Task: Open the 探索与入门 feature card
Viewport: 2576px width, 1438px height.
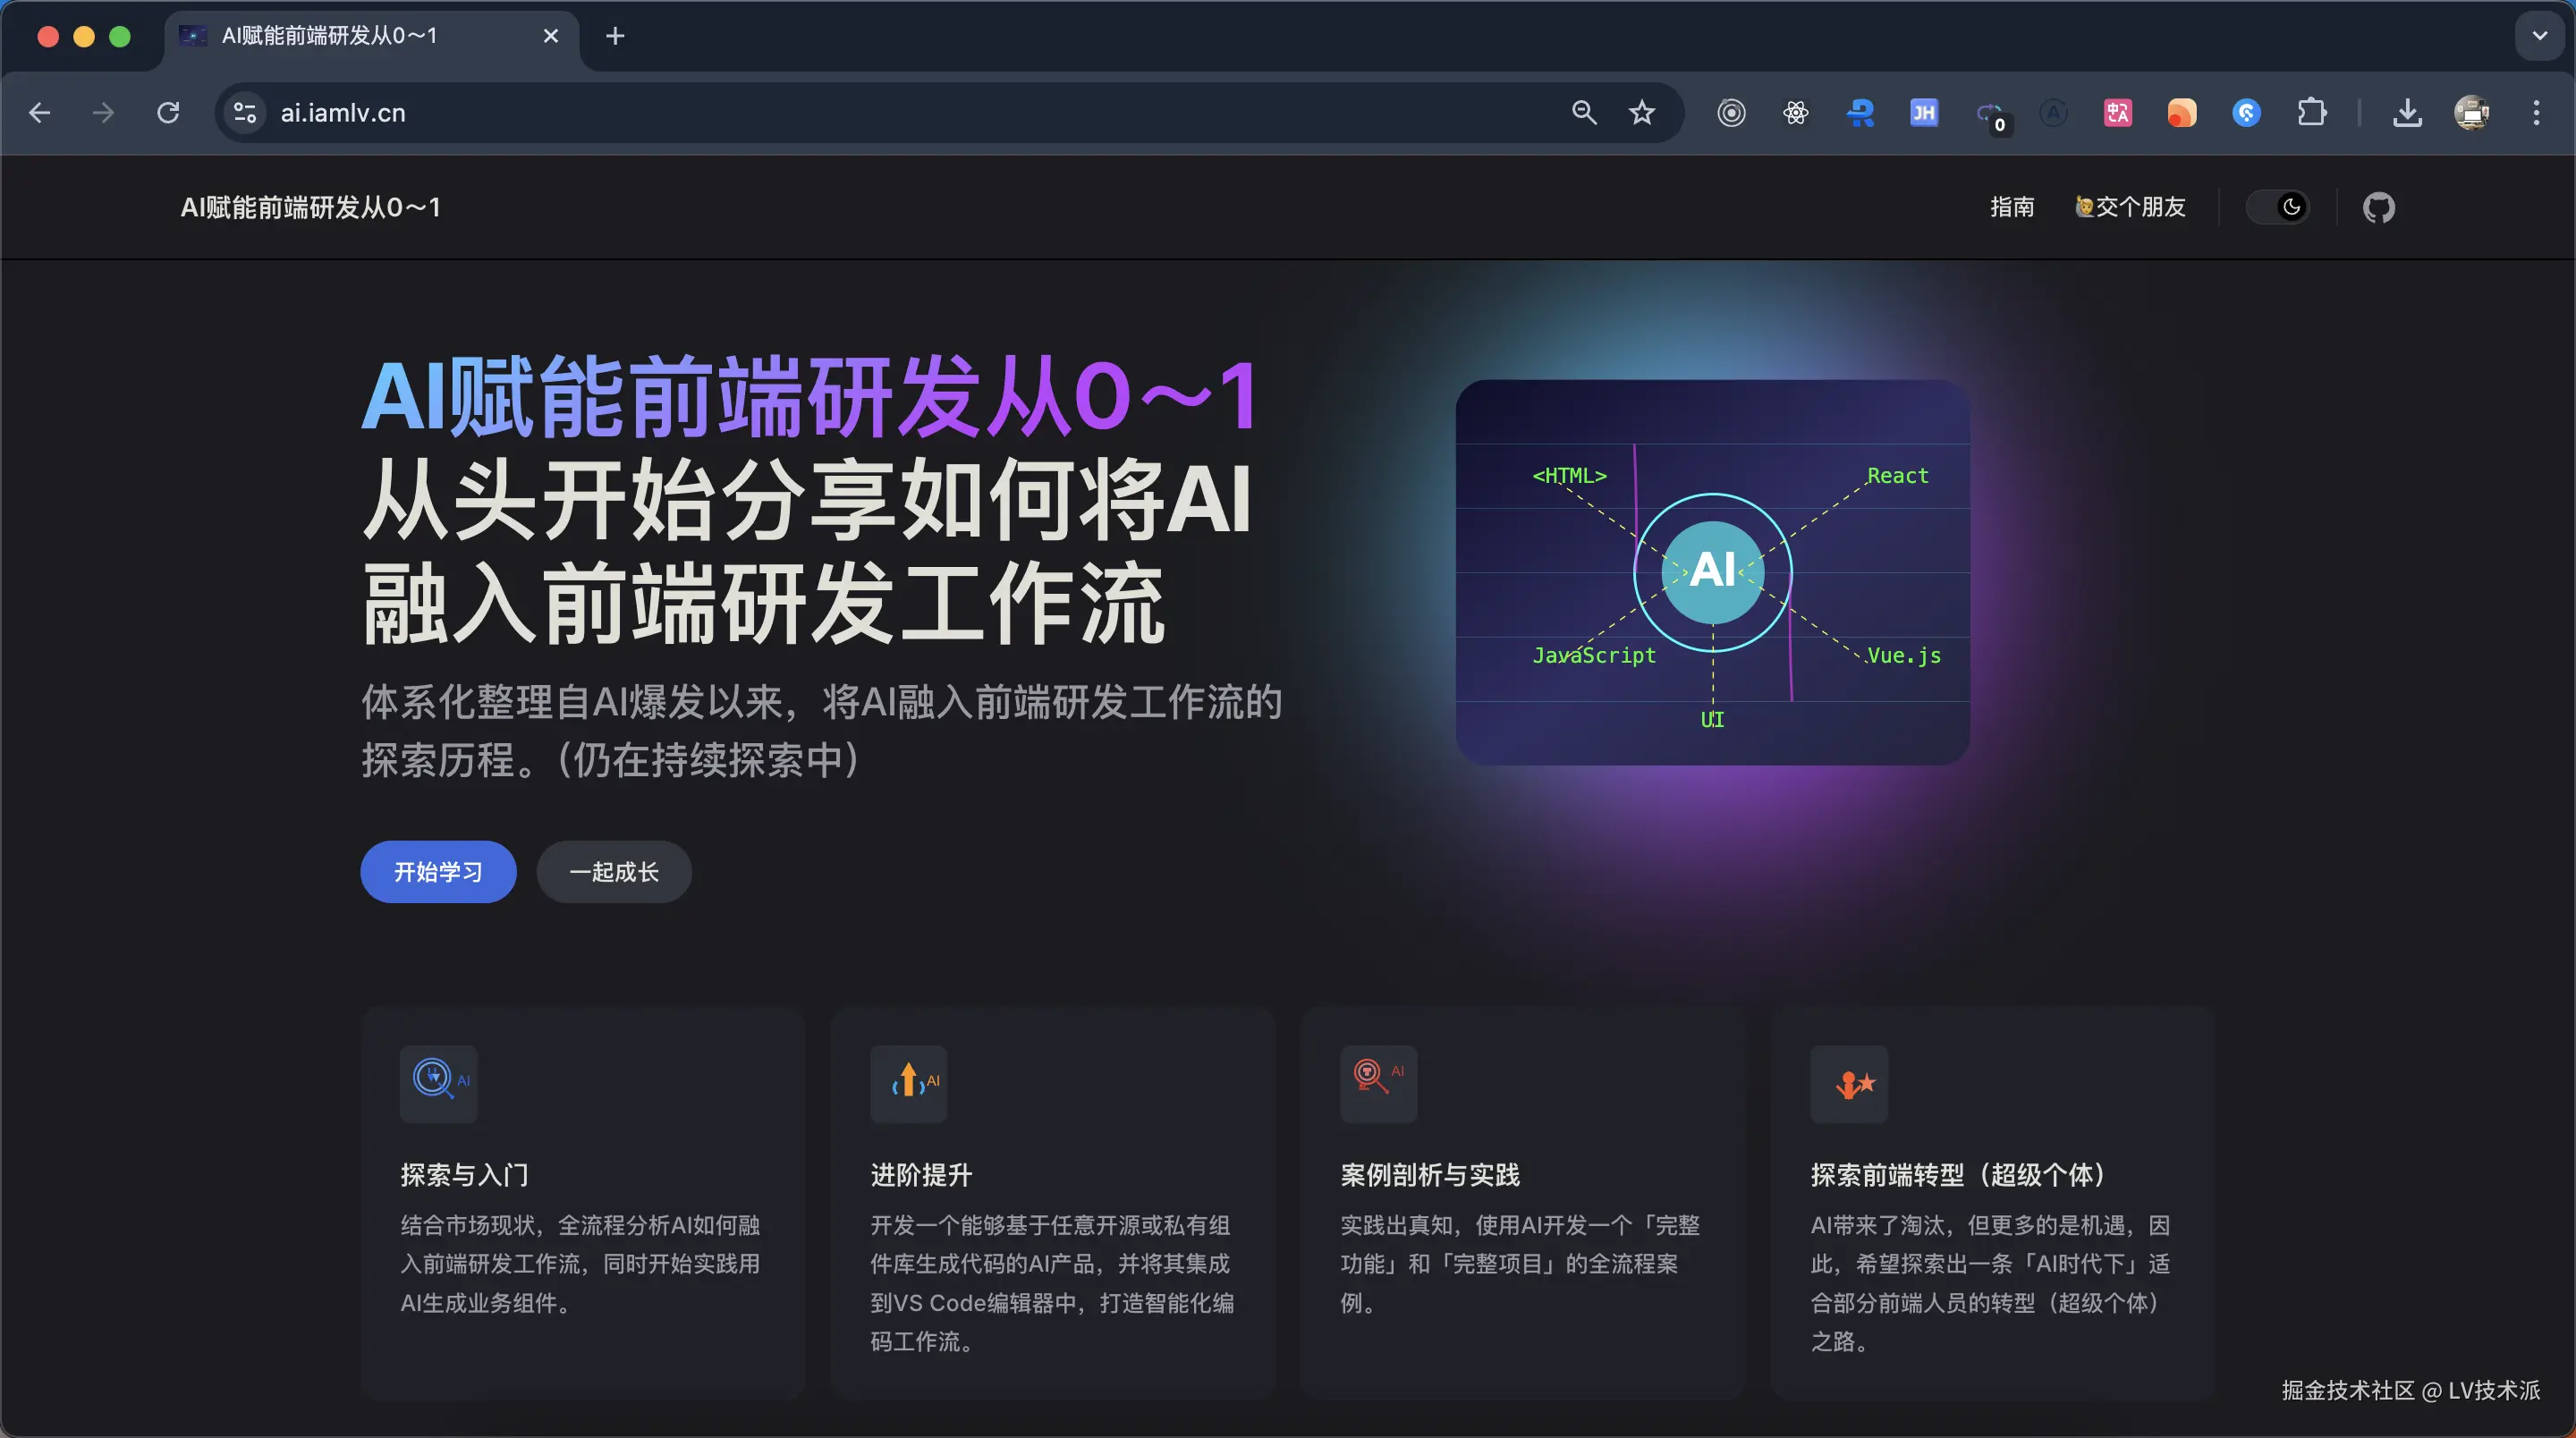Action: coord(583,1200)
